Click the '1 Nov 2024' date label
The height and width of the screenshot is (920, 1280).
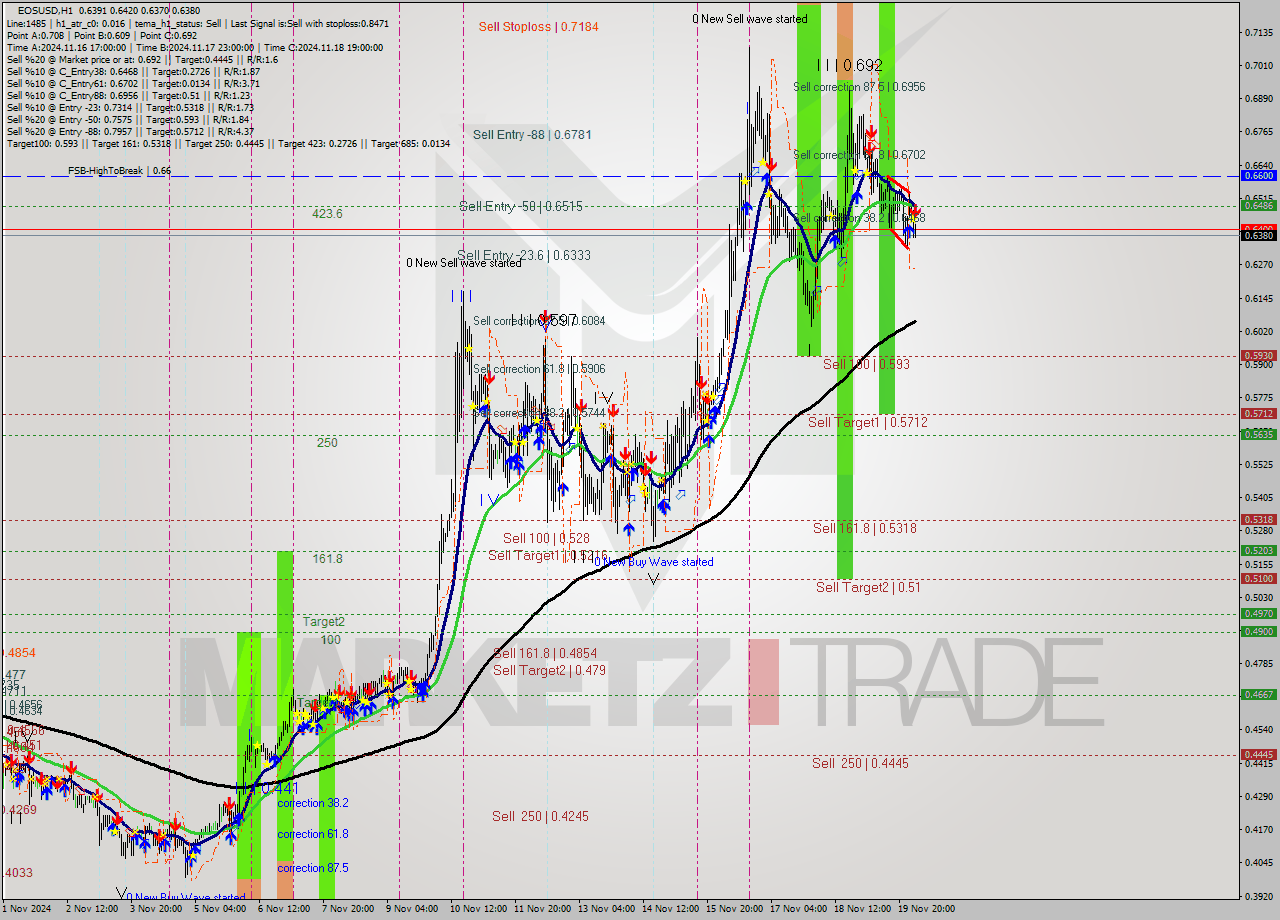[x=25, y=909]
